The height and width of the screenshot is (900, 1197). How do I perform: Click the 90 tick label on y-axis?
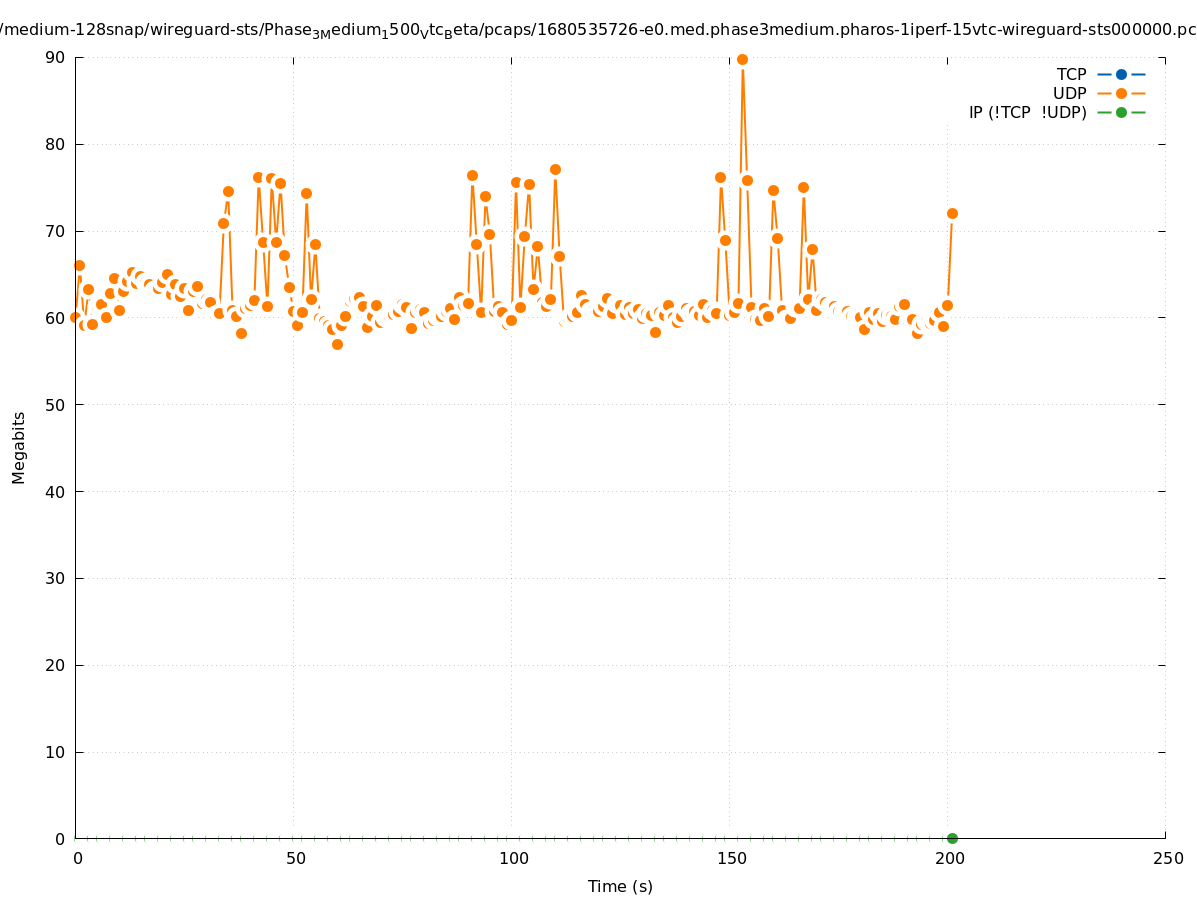(55, 57)
